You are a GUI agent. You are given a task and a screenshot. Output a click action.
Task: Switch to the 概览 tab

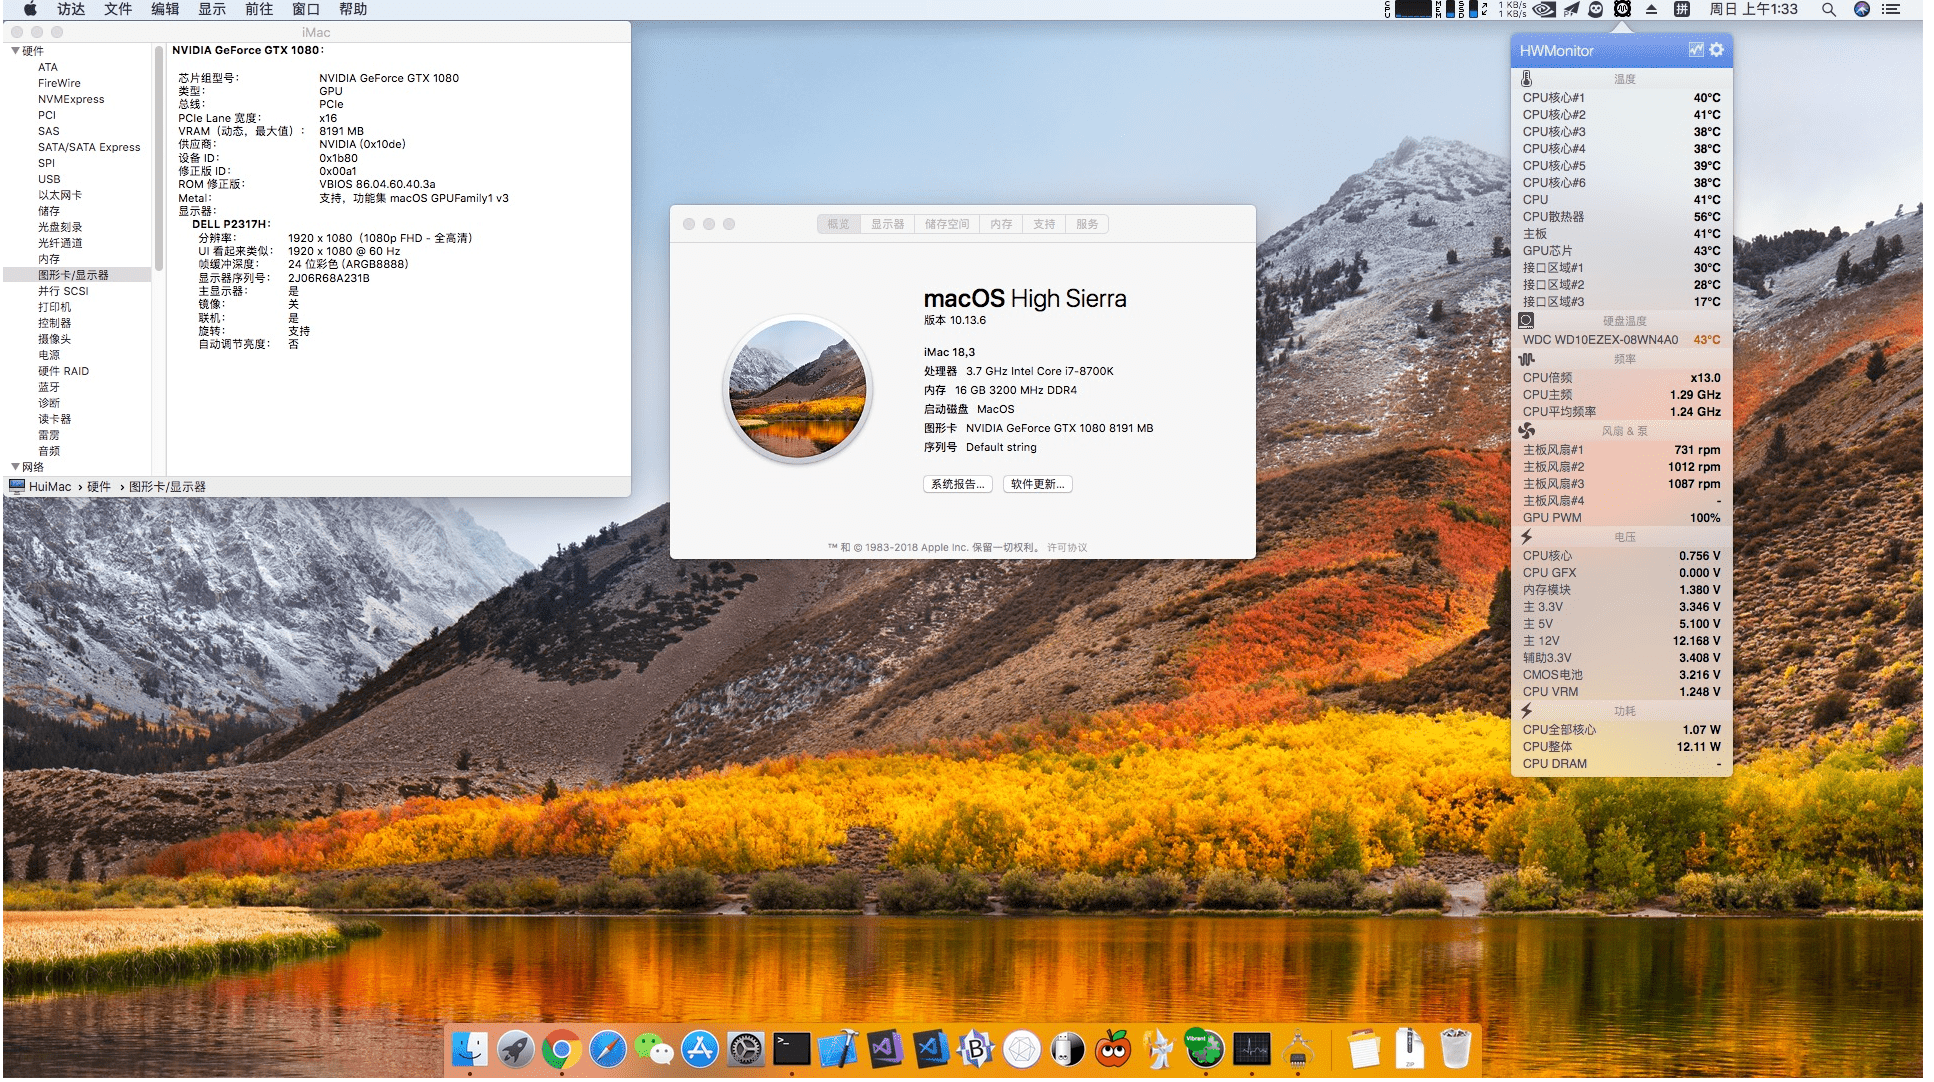838,224
